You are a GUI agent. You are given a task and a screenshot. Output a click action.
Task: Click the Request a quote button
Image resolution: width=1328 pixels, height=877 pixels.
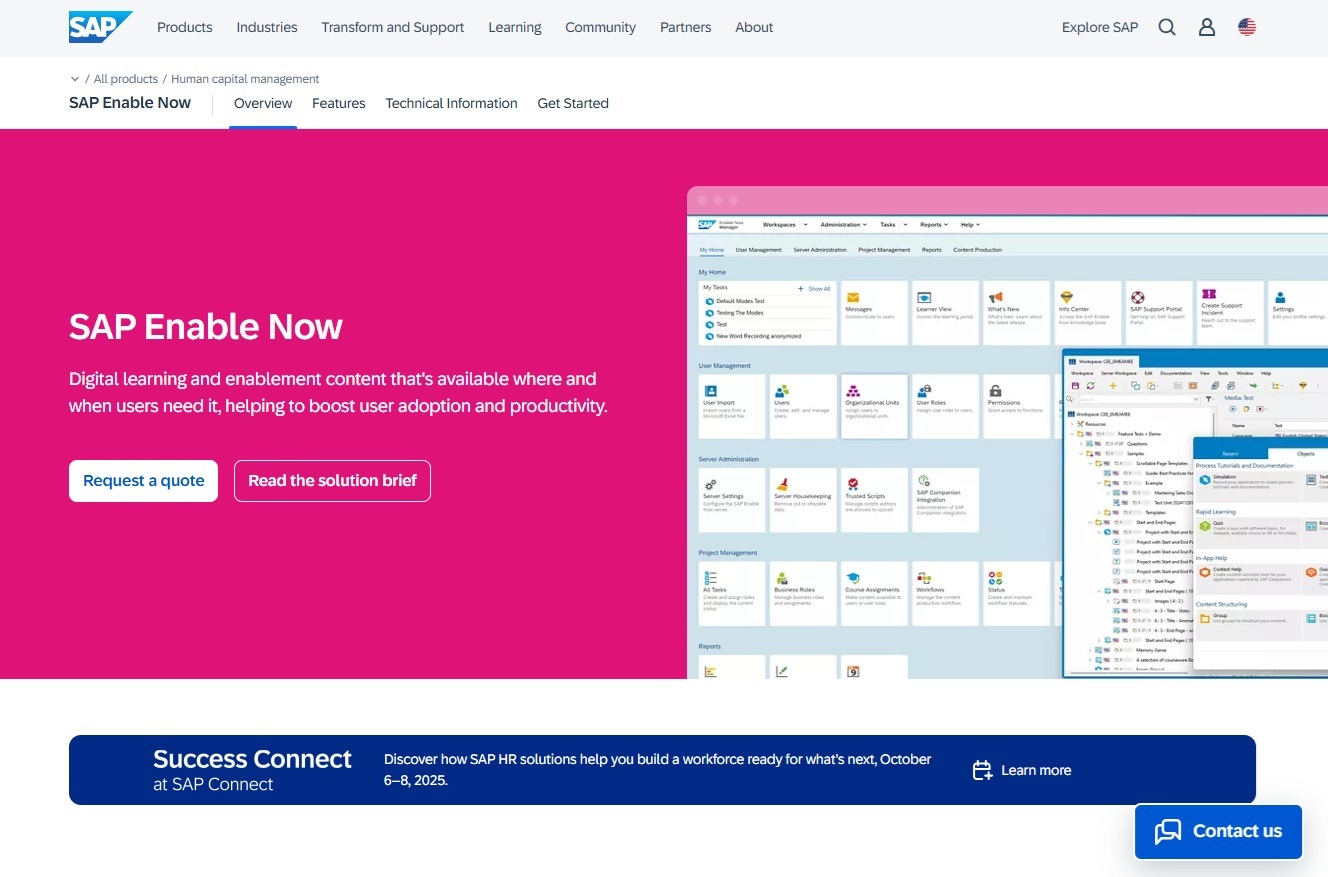click(x=143, y=481)
